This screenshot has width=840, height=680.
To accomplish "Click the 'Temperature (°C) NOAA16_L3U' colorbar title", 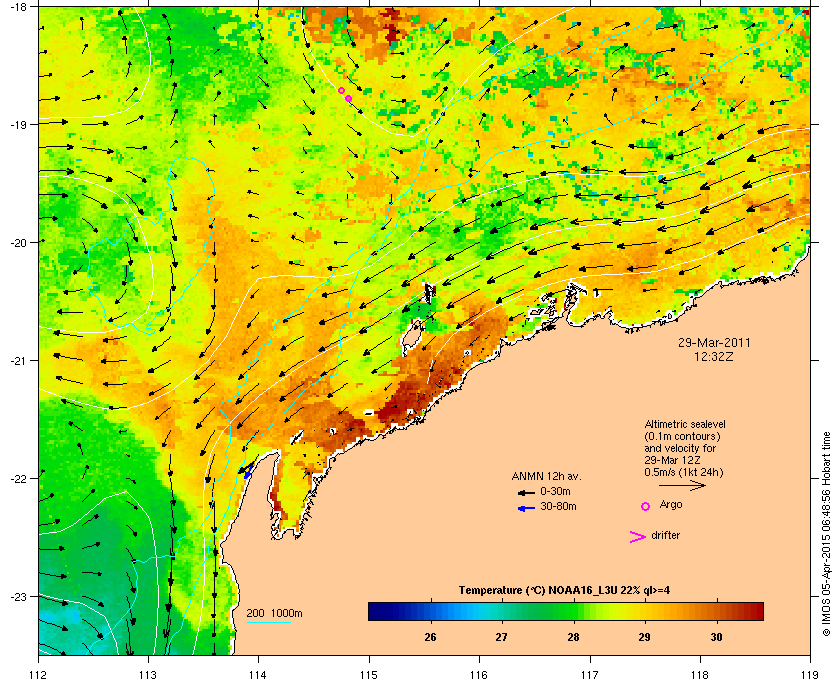I will 564,591.
